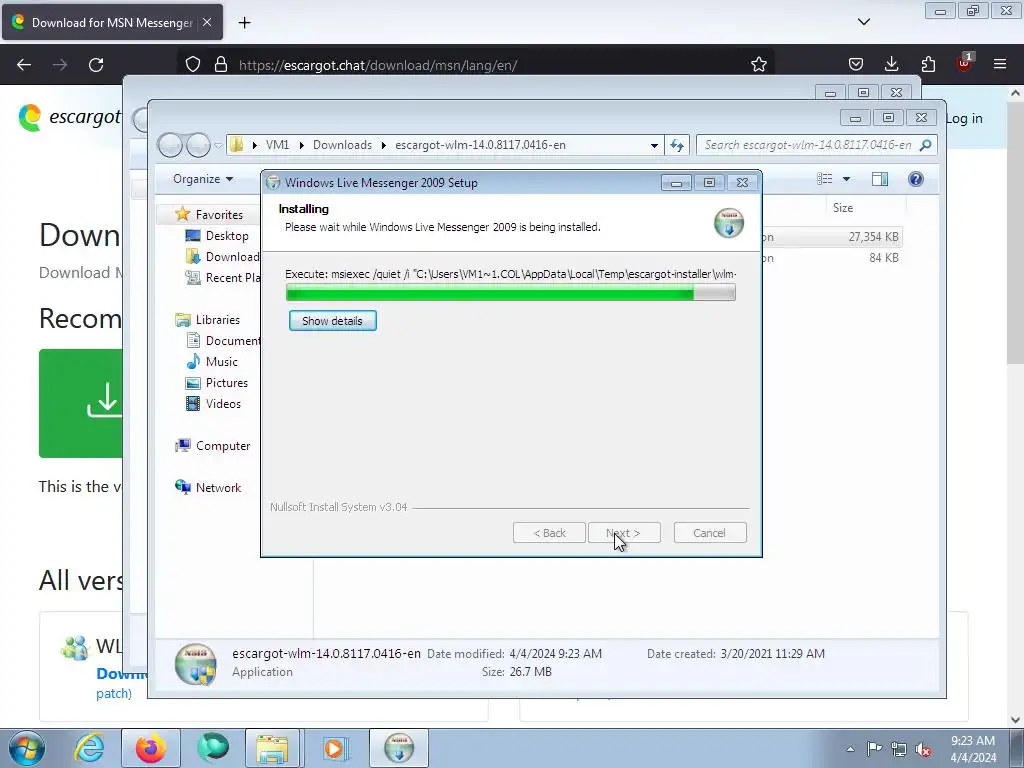This screenshot has width=1024, height=768.
Task: Open the Firefox downloads panel
Action: [x=891, y=65]
